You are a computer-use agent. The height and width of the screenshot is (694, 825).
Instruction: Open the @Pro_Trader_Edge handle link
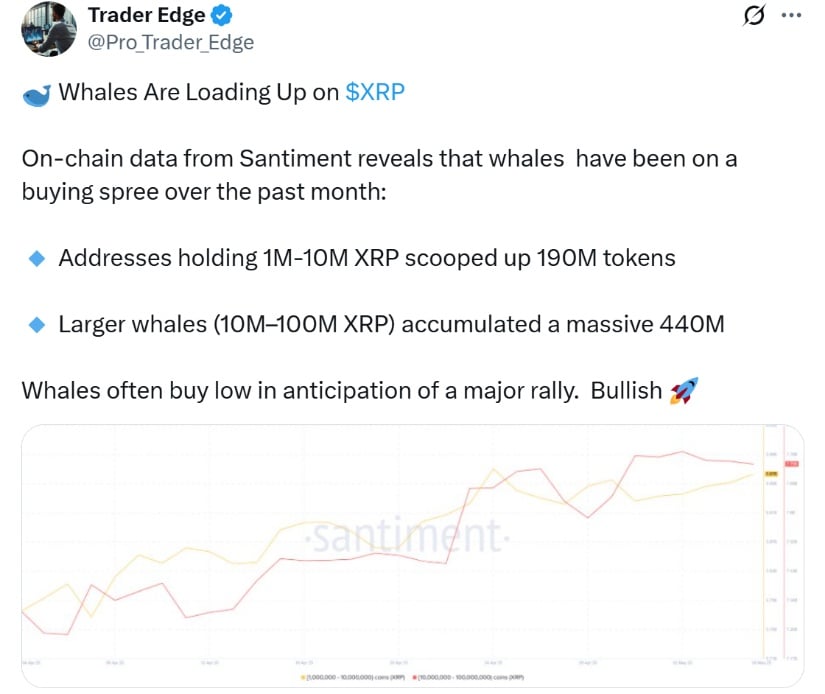coord(170,42)
